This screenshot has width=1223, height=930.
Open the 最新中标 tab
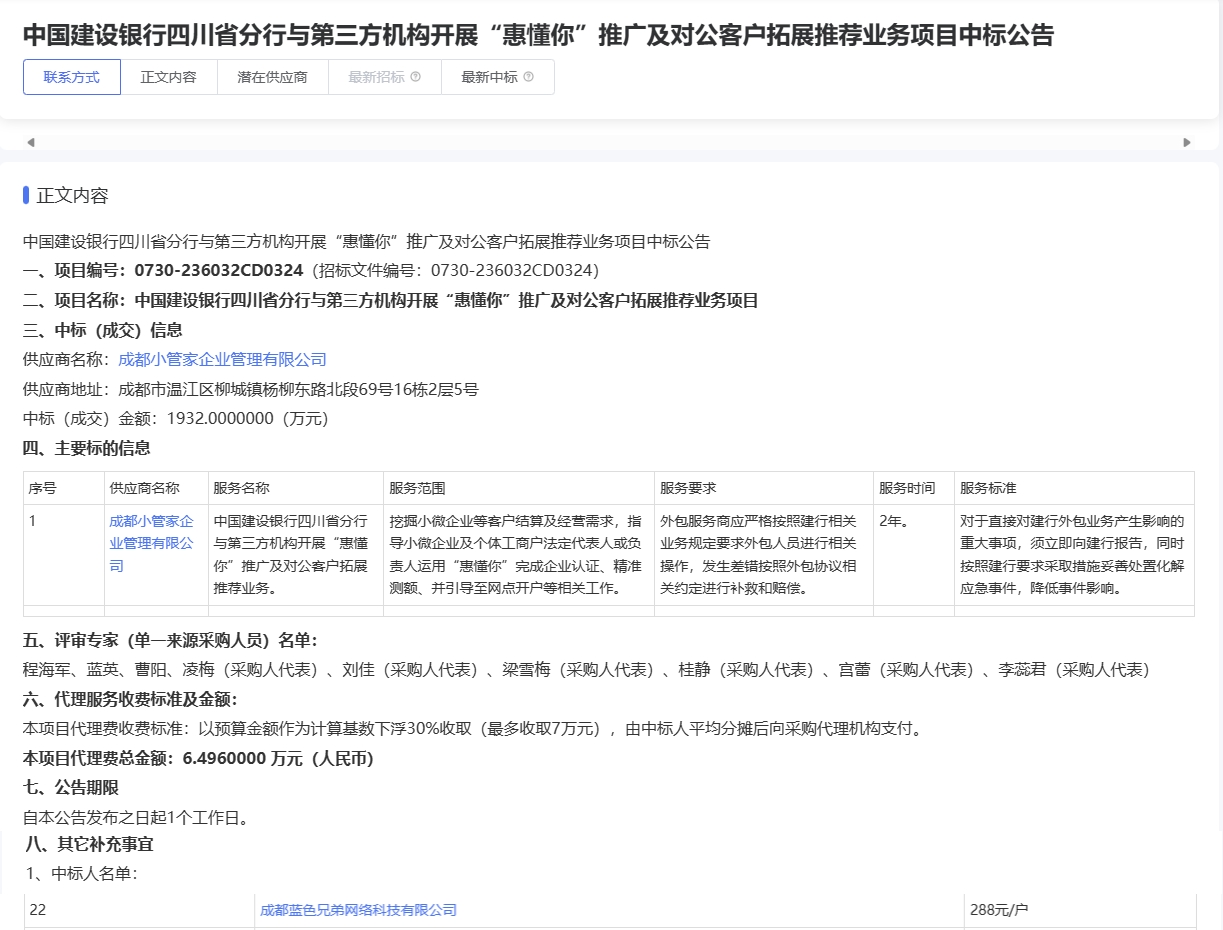[498, 77]
